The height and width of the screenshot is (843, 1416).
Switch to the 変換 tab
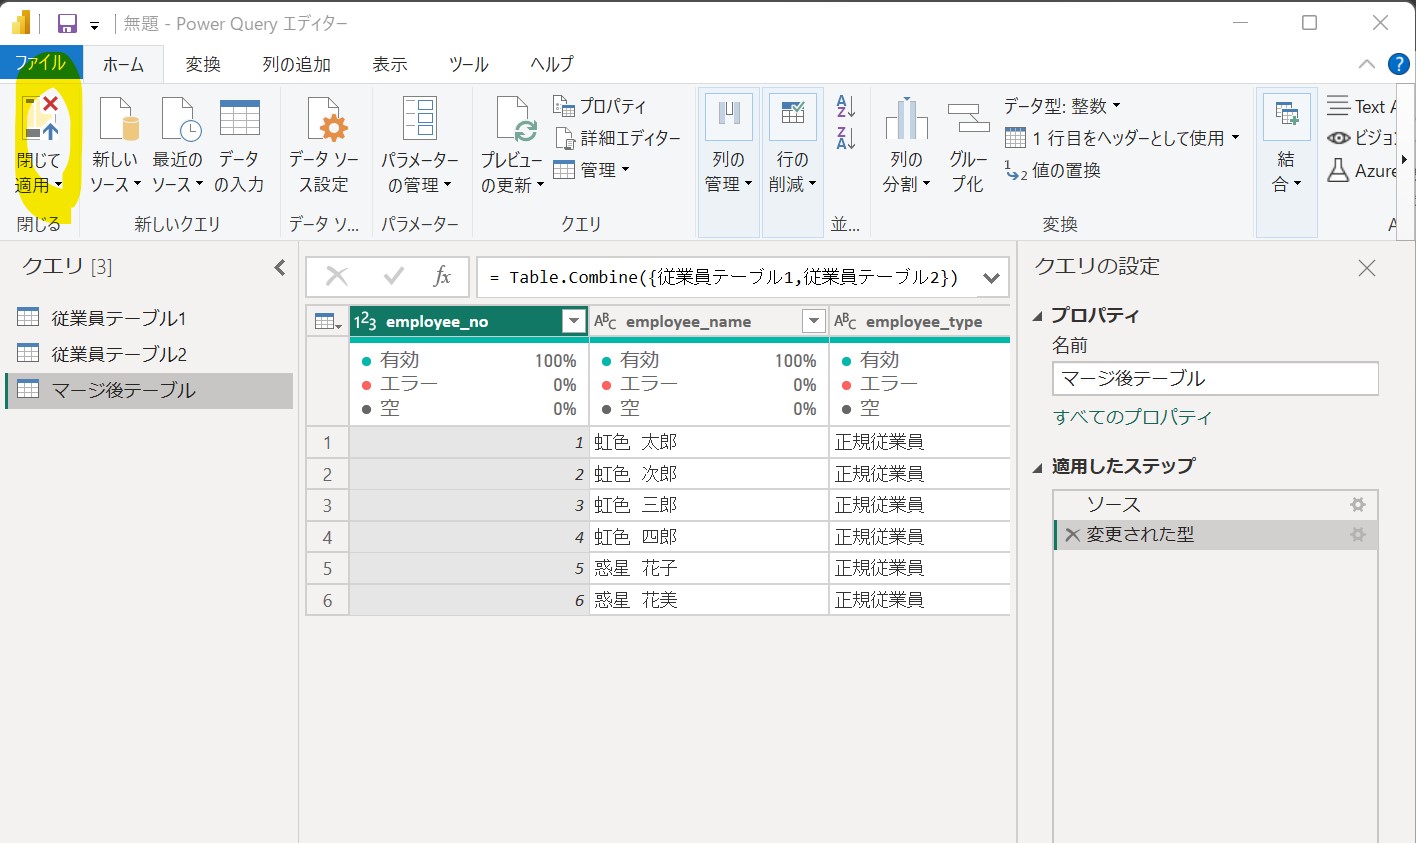(x=203, y=64)
